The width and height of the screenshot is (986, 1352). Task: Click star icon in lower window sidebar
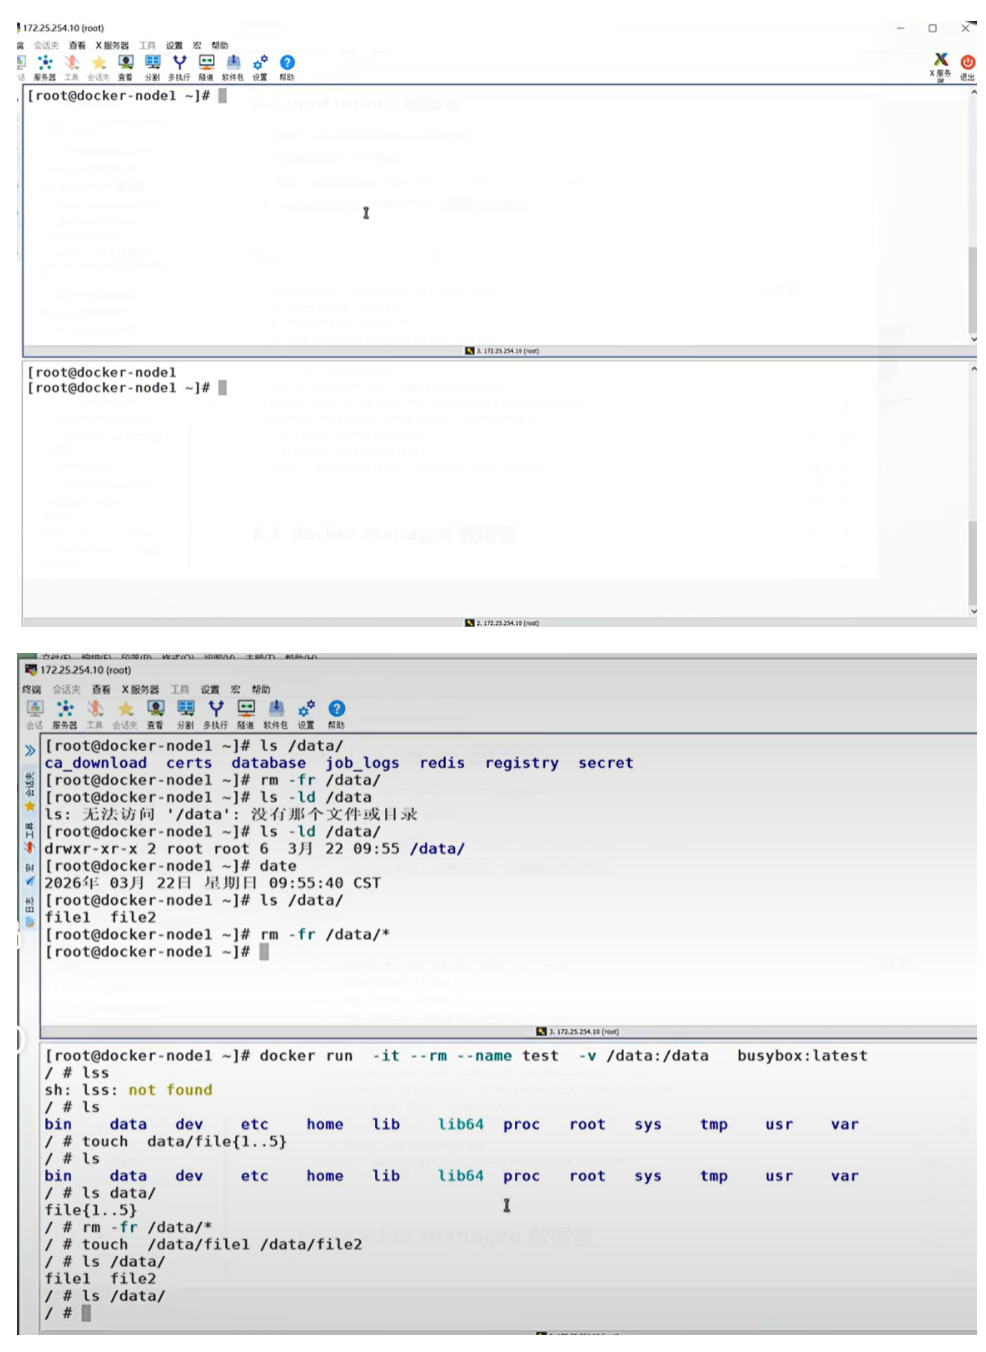29,805
